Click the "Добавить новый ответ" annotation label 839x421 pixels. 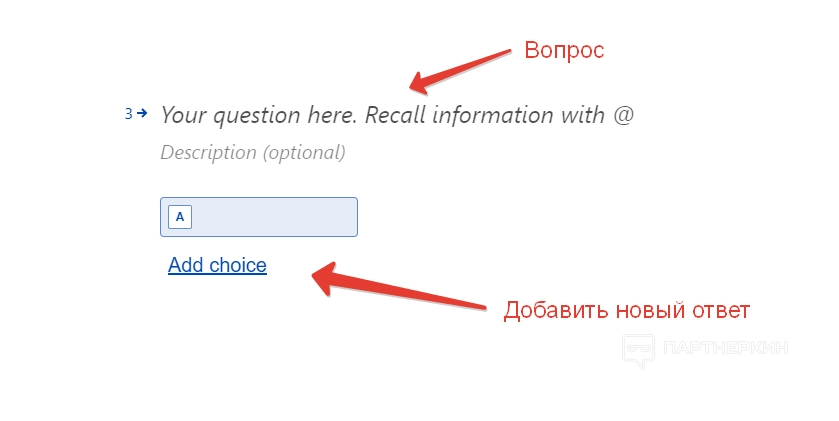[626, 310]
